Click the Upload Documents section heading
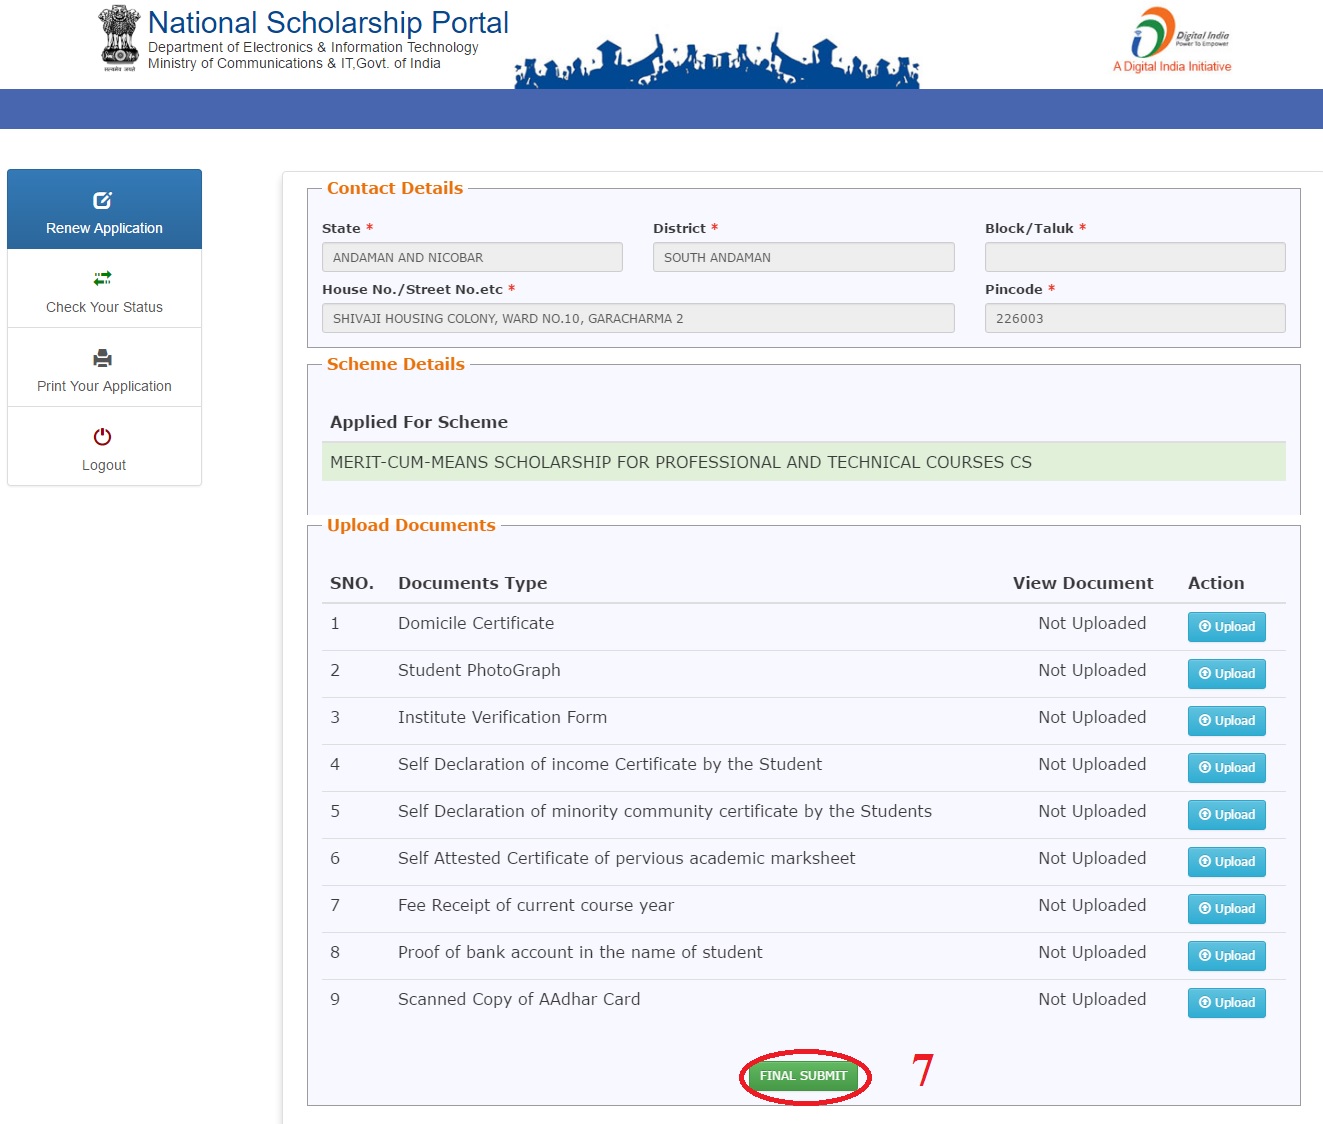Screen dimensions: 1323x1124 point(411,525)
